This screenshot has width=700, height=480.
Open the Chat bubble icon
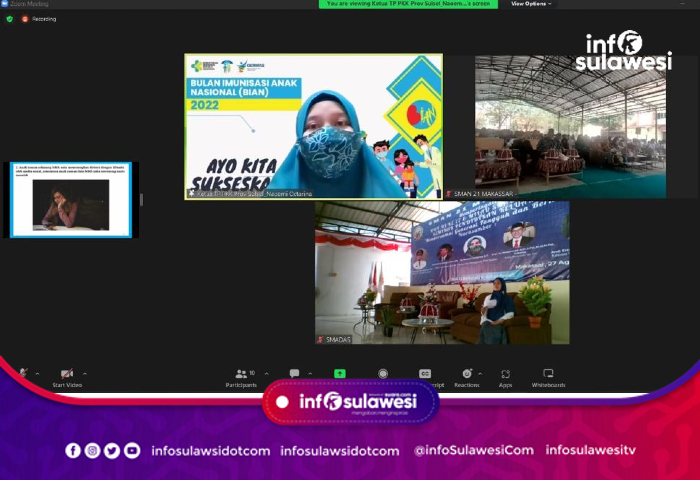pos(294,373)
